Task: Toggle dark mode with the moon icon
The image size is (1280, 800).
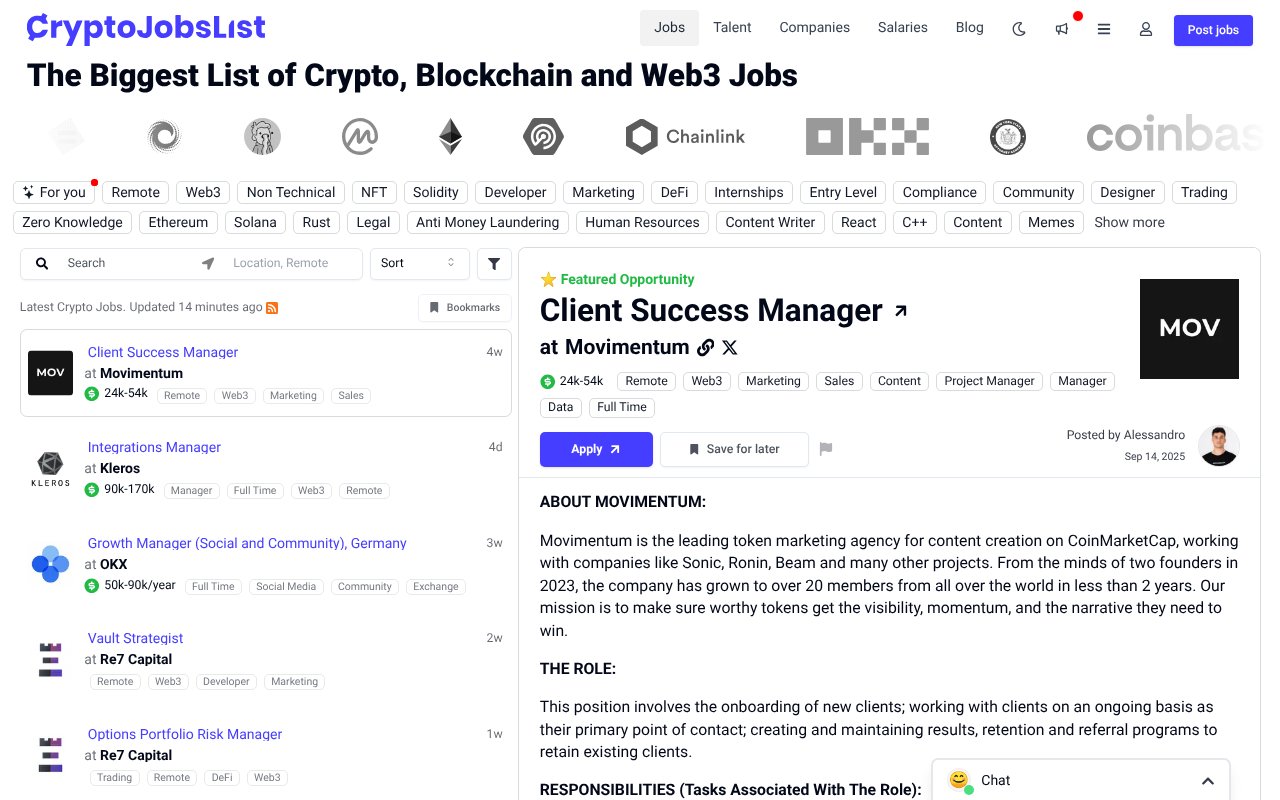Action: point(1018,30)
